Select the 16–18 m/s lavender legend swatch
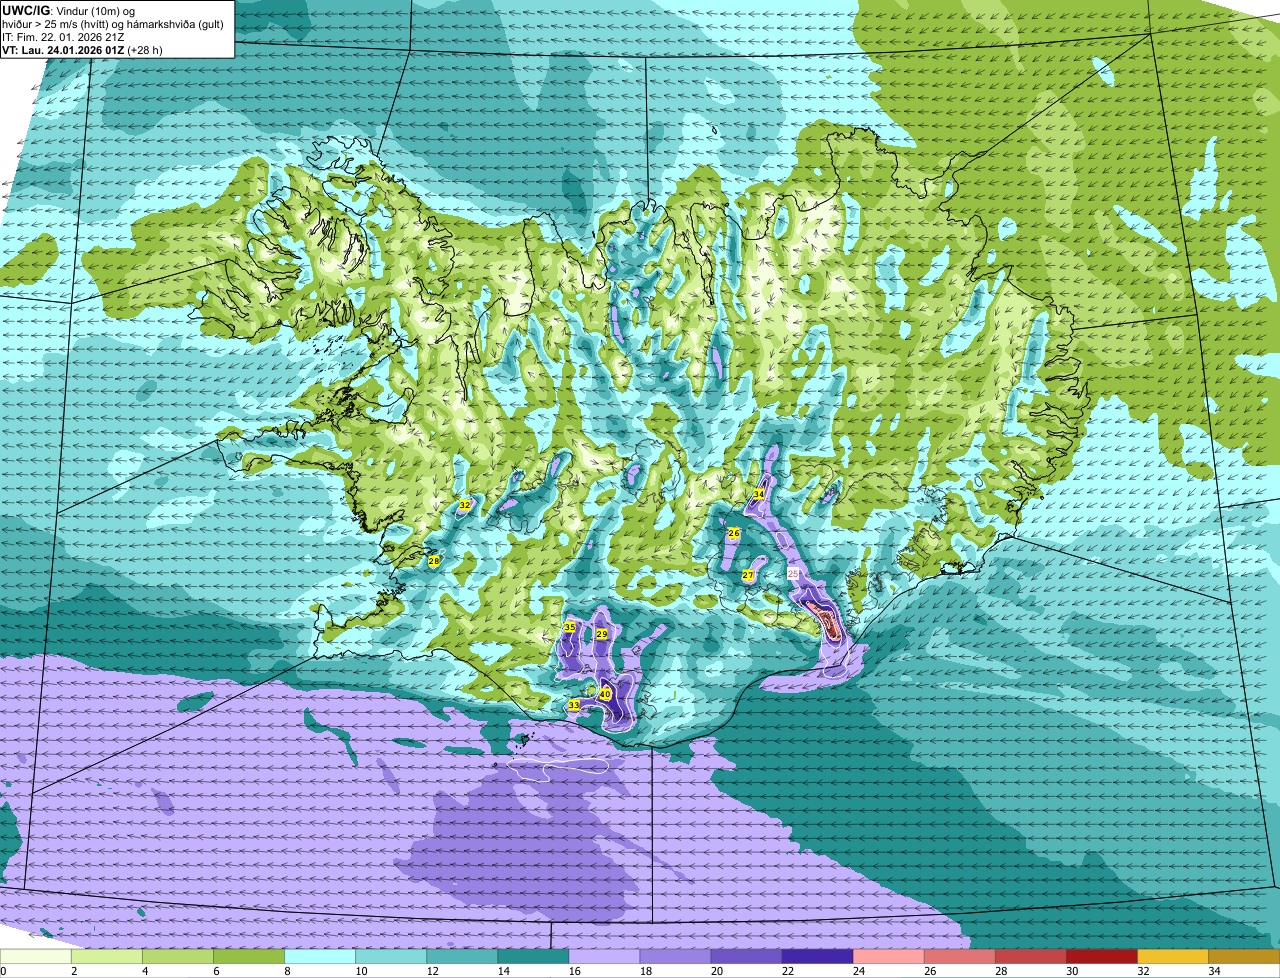Viewport: 1280px width, 978px height. pos(604,957)
